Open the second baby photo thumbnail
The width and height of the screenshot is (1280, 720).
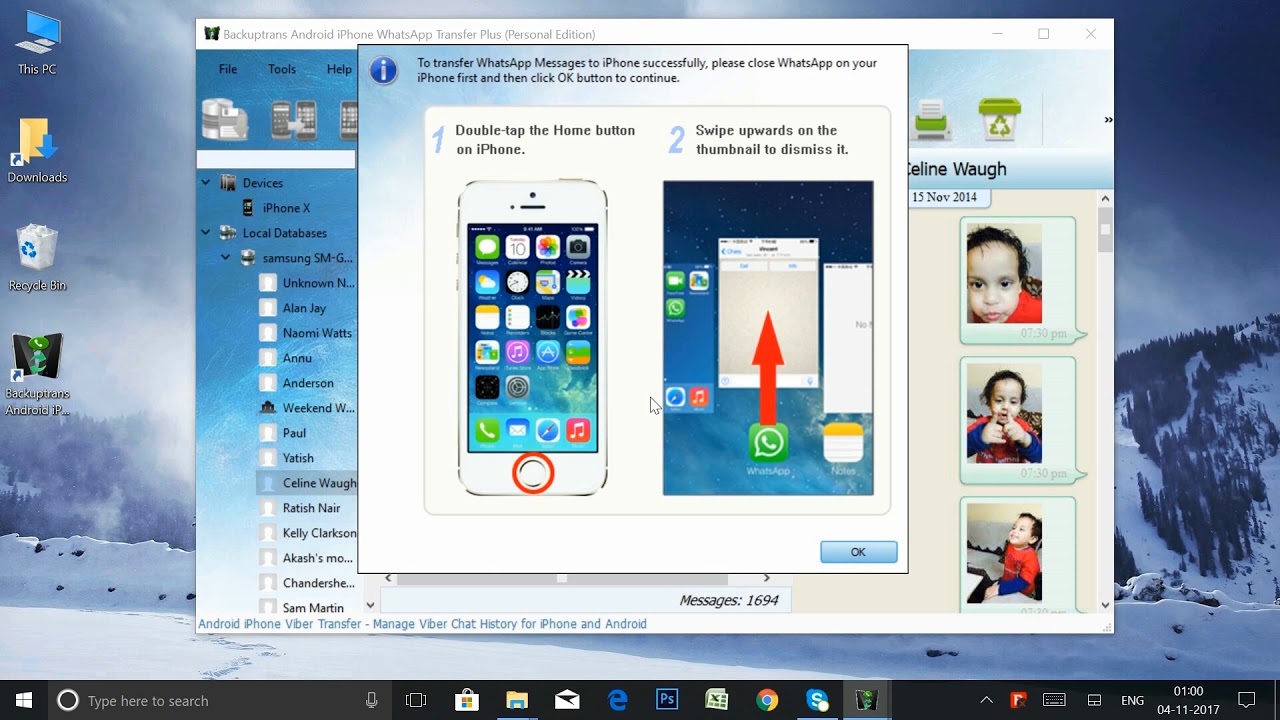1003,413
